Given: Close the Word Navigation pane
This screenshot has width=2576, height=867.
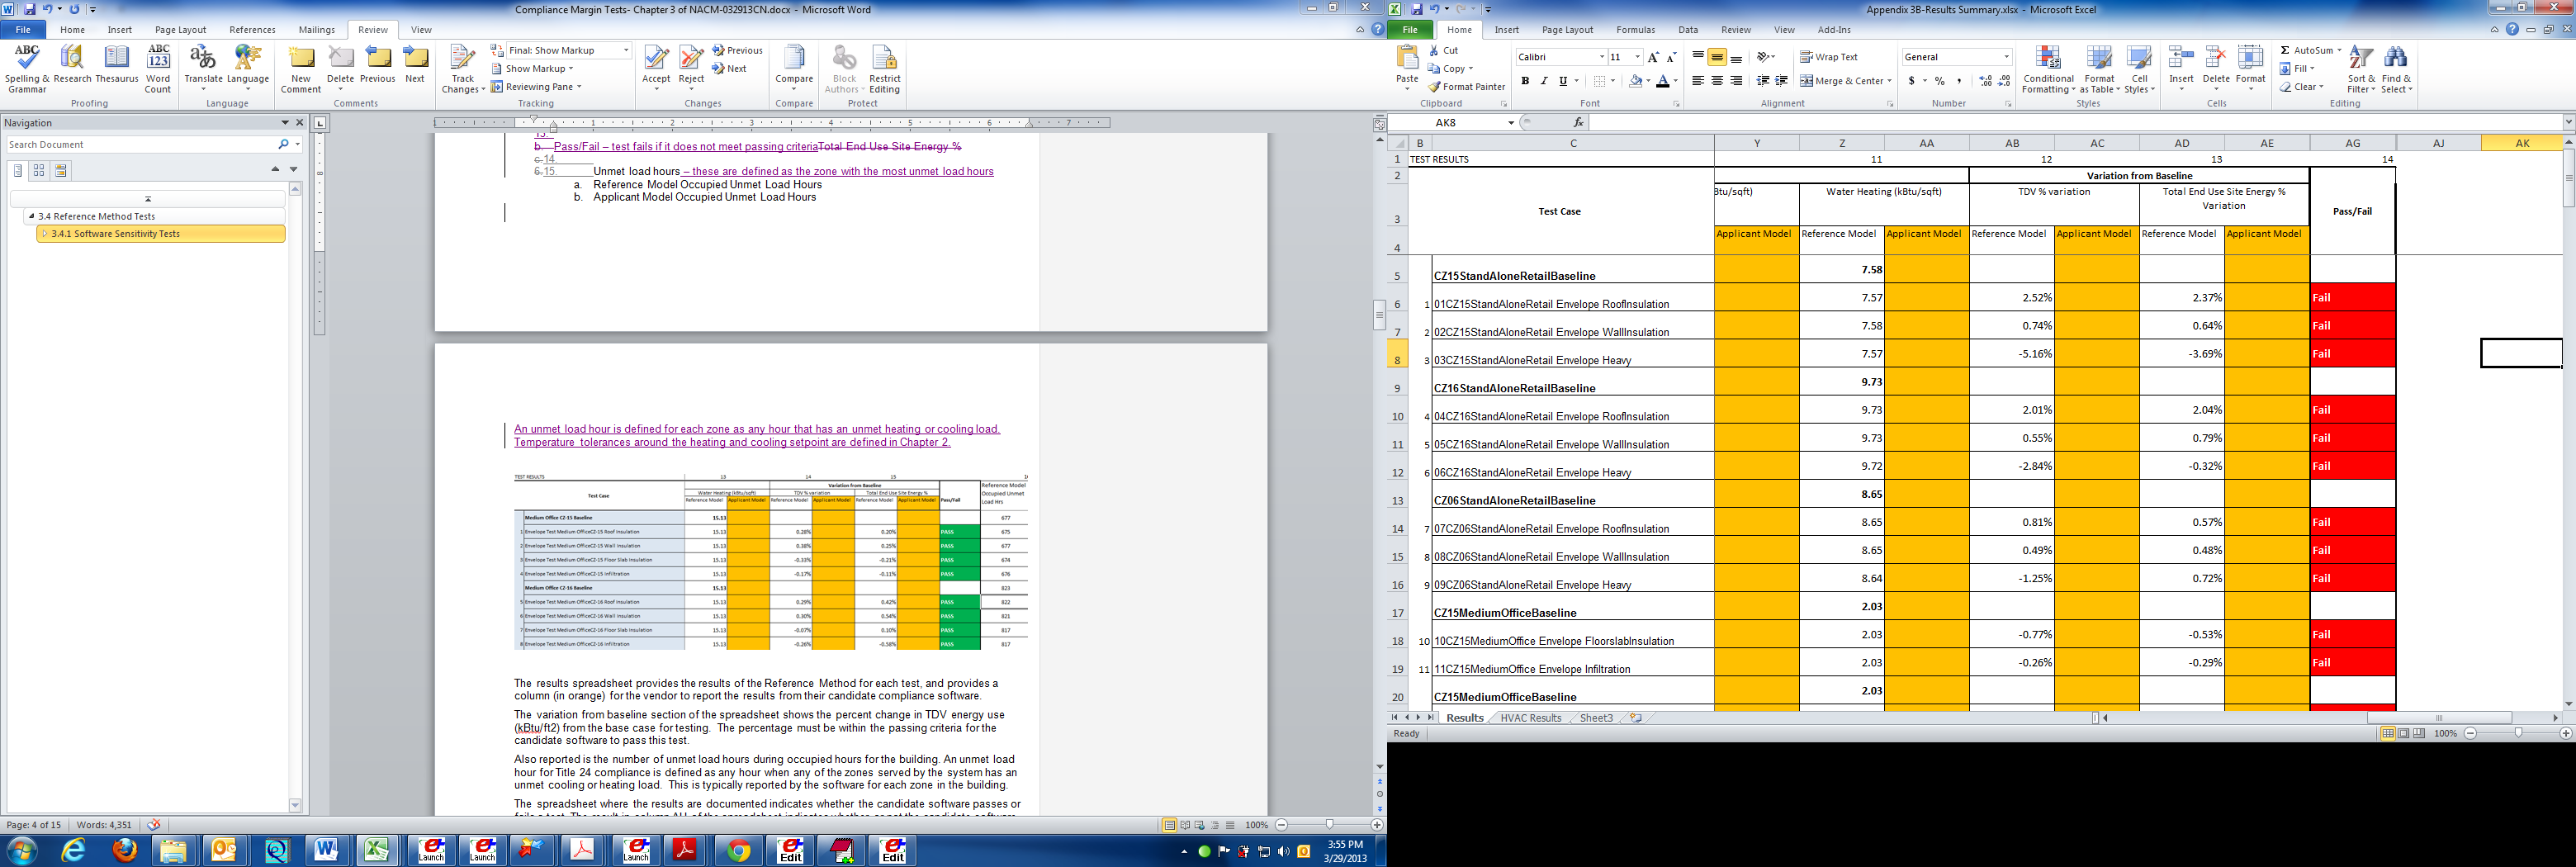Looking at the screenshot, I should [299, 123].
